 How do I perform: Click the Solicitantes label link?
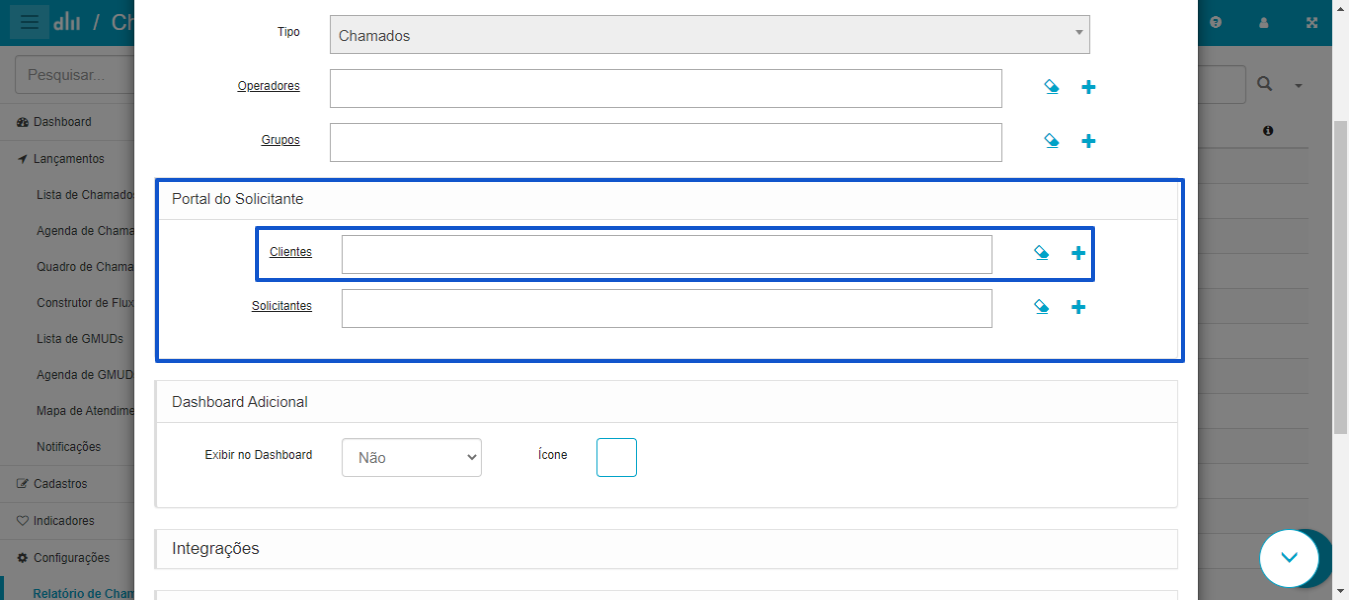pyautogui.click(x=282, y=306)
